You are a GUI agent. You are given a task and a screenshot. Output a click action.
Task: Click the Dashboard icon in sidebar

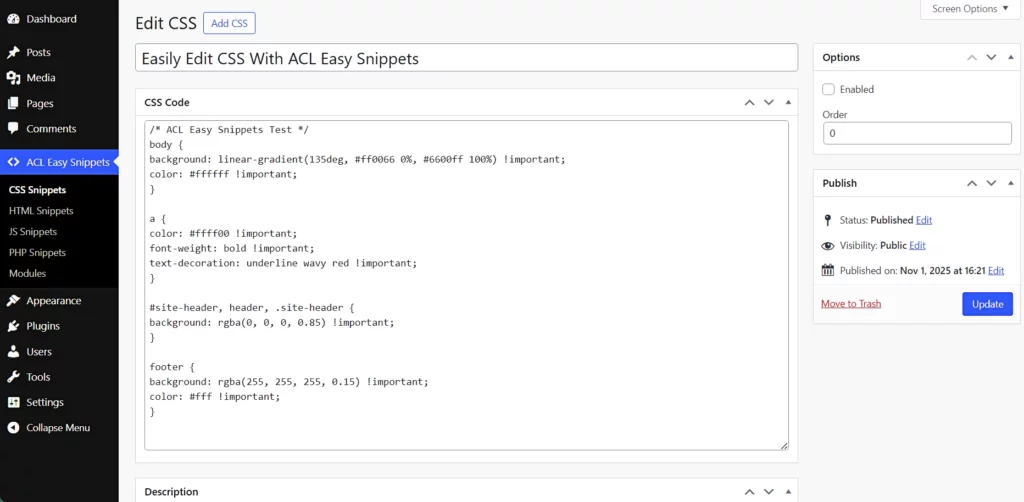[13, 19]
